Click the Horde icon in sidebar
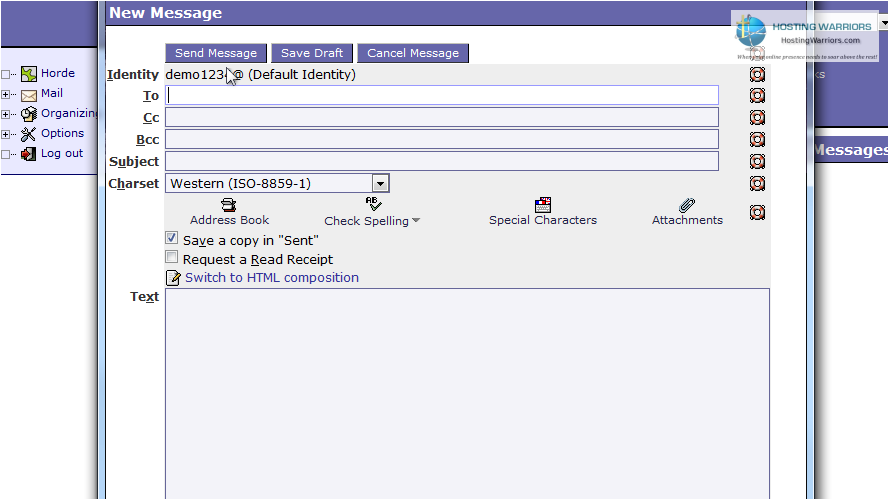The height and width of the screenshot is (500, 889). tap(29, 74)
